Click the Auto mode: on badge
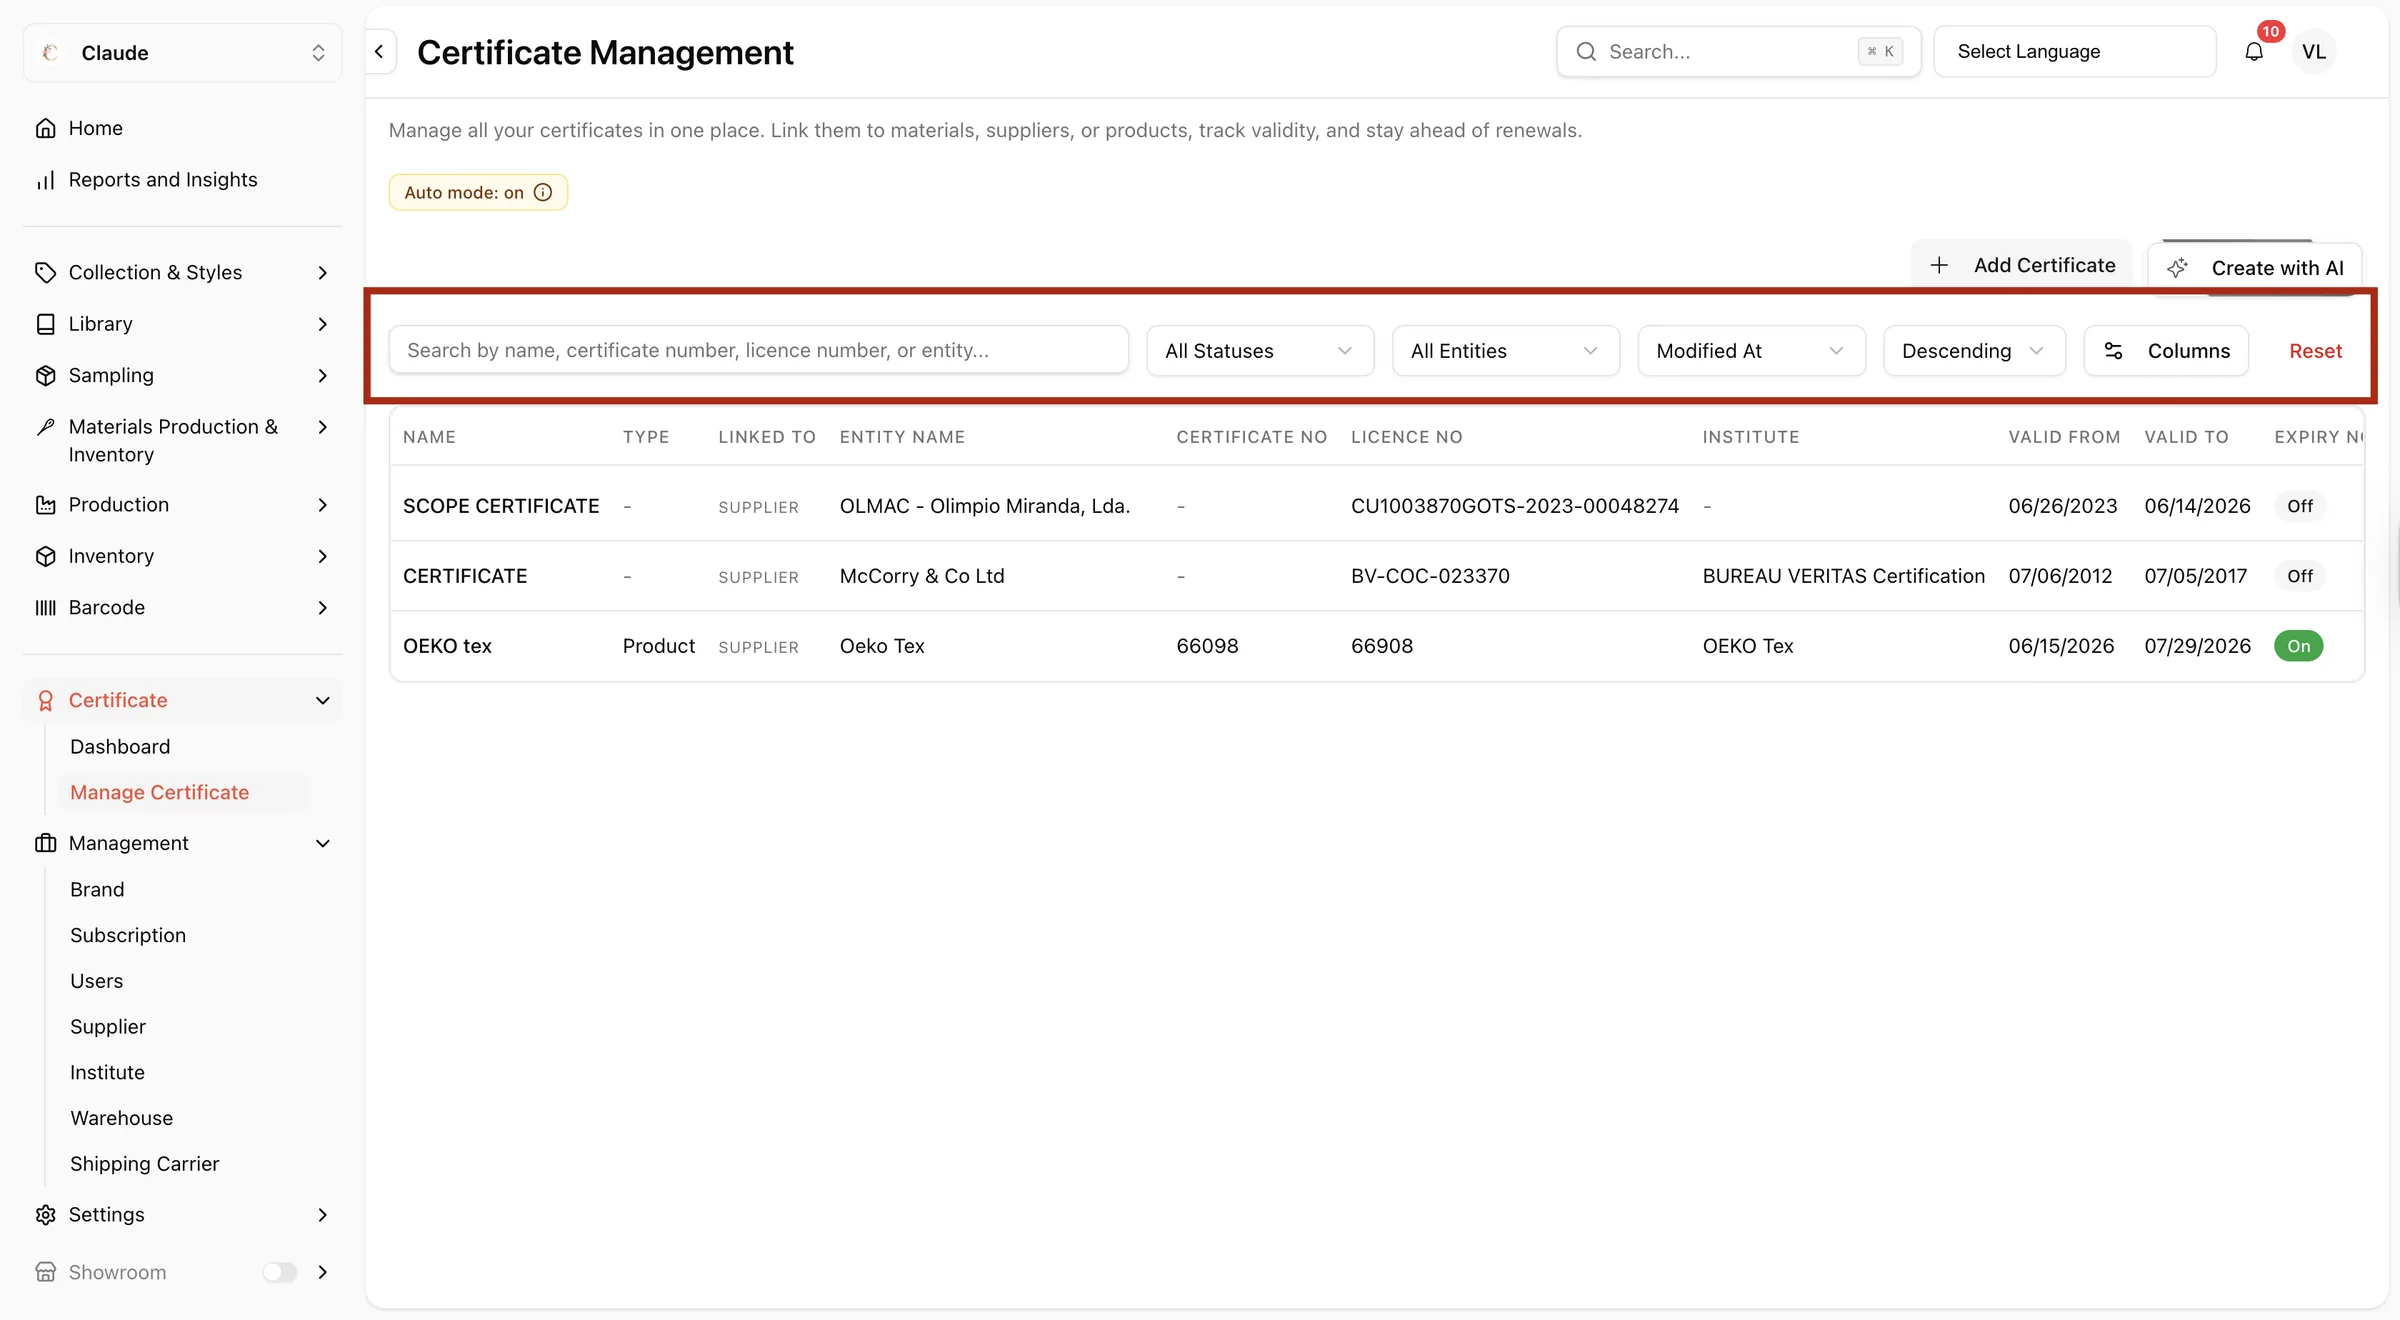2400x1320 pixels. click(x=478, y=192)
